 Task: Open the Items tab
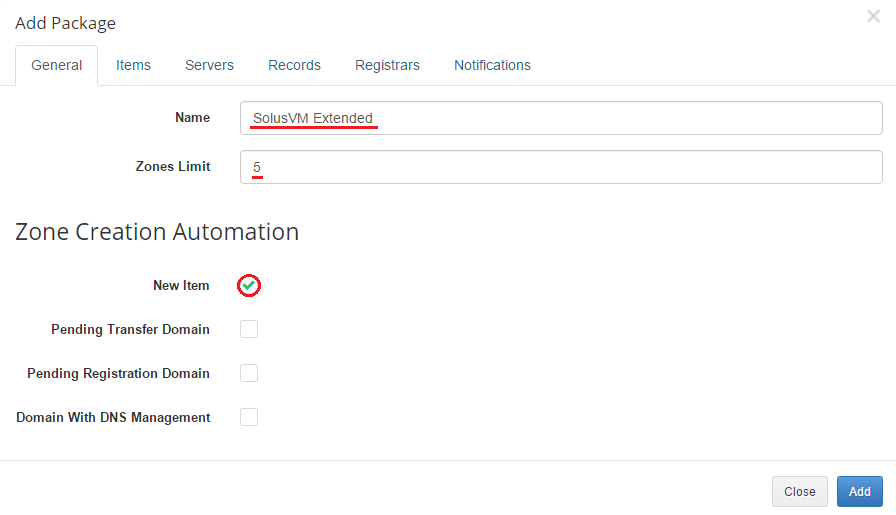tap(133, 65)
